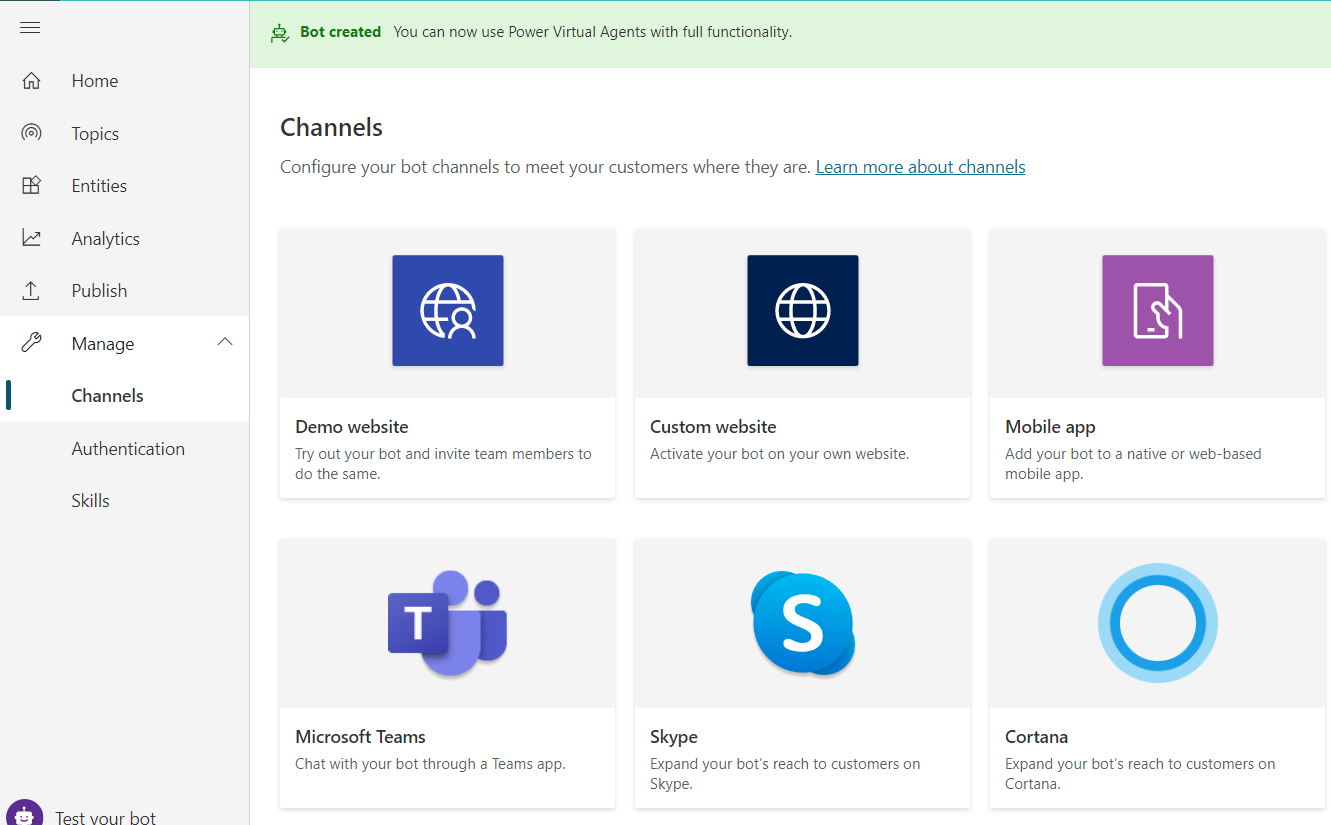
Task: Click the Demo website globe icon
Action: (x=448, y=310)
